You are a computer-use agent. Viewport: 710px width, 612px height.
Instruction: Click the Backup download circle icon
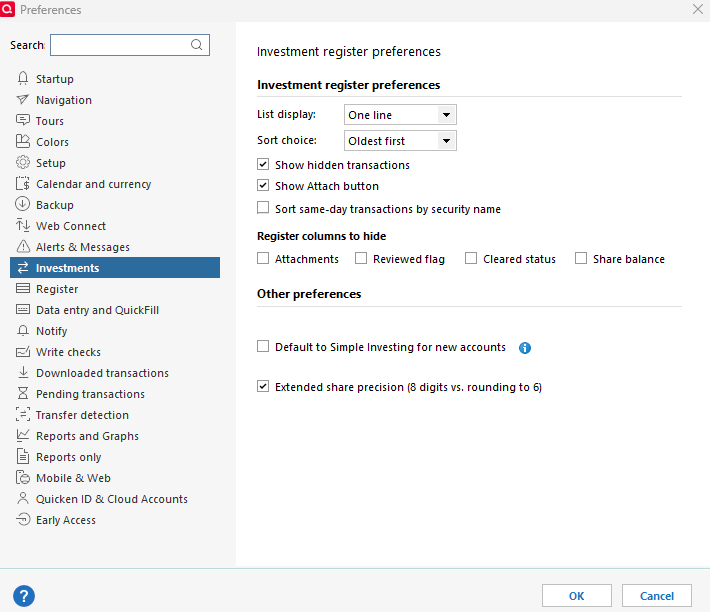(23, 204)
